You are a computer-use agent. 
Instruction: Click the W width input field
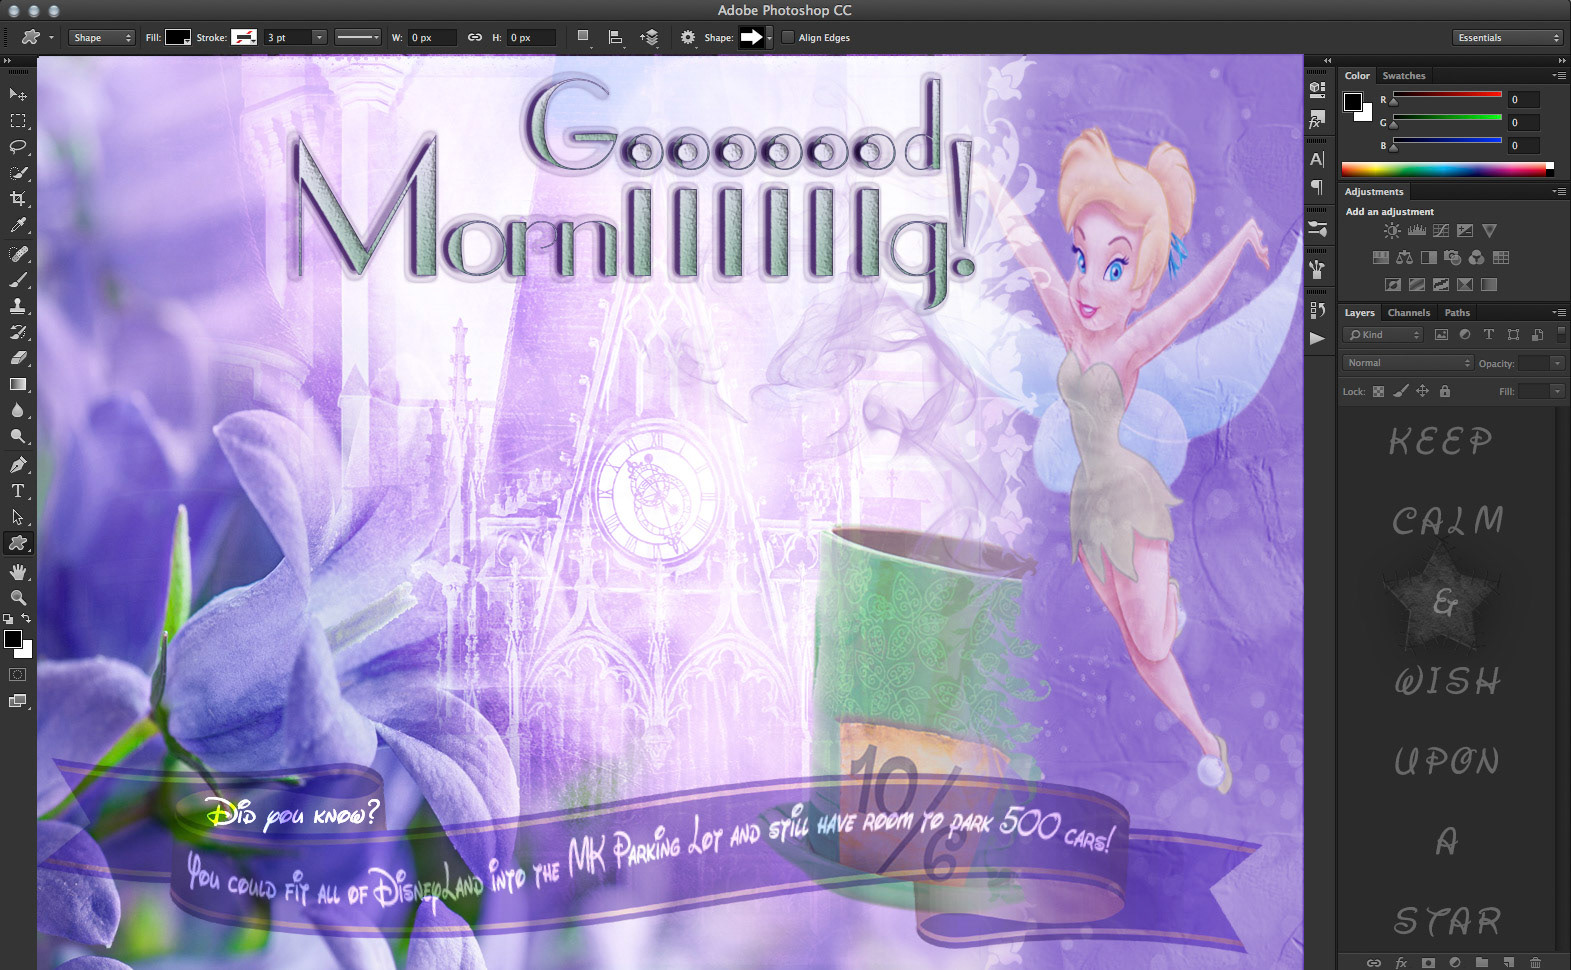(432, 38)
